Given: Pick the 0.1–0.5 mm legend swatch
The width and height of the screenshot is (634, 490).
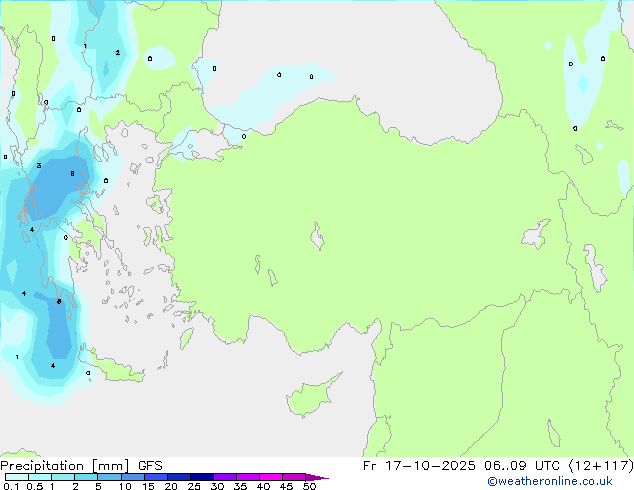Looking at the screenshot, I should [17, 477].
